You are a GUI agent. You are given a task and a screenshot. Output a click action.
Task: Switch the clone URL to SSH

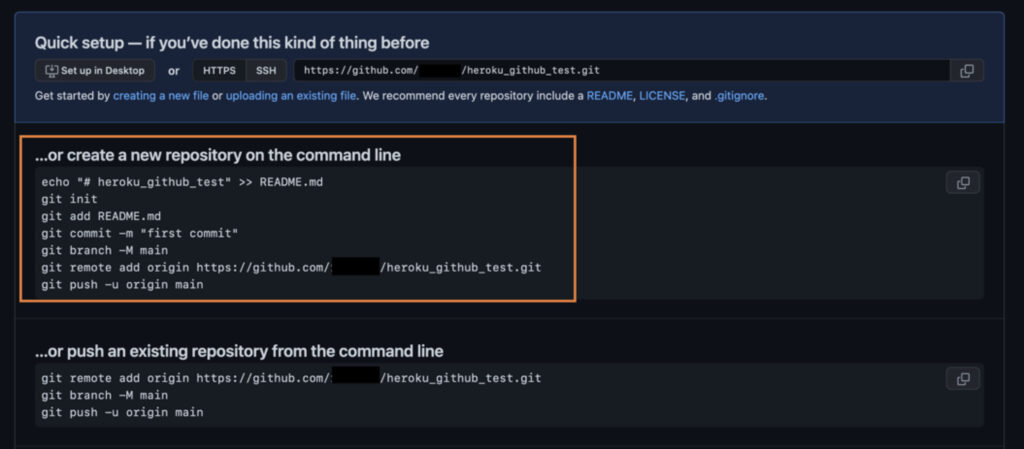tap(266, 70)
